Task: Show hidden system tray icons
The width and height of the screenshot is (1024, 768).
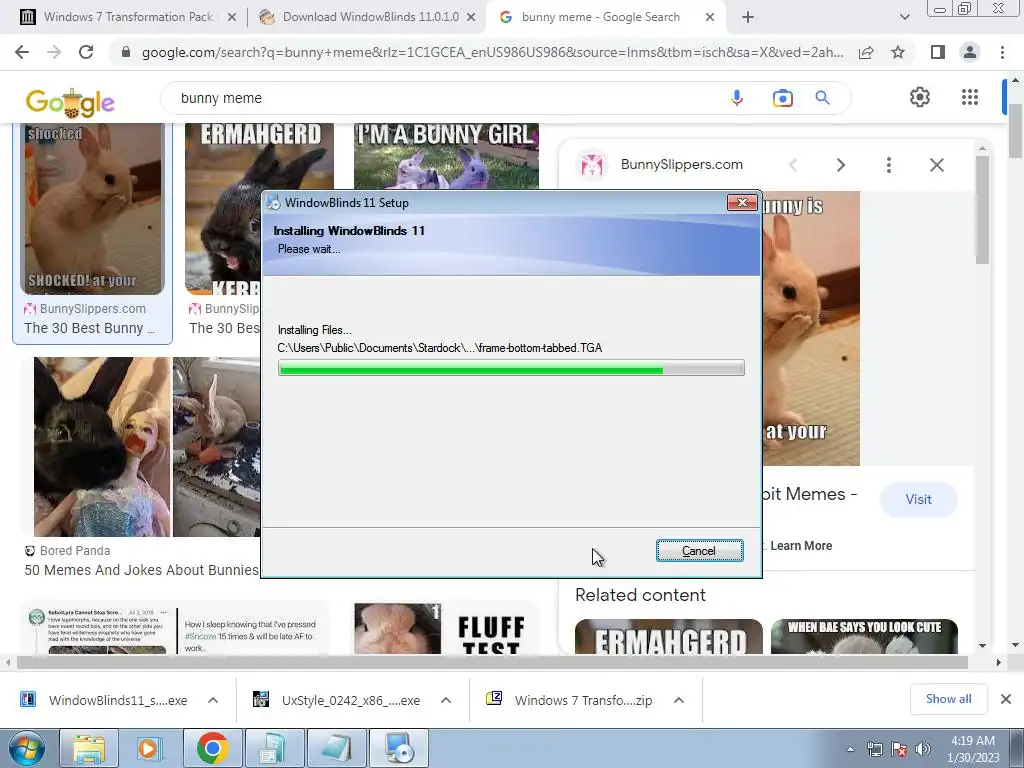Action: pyautogui.click(x=850, y=749)
